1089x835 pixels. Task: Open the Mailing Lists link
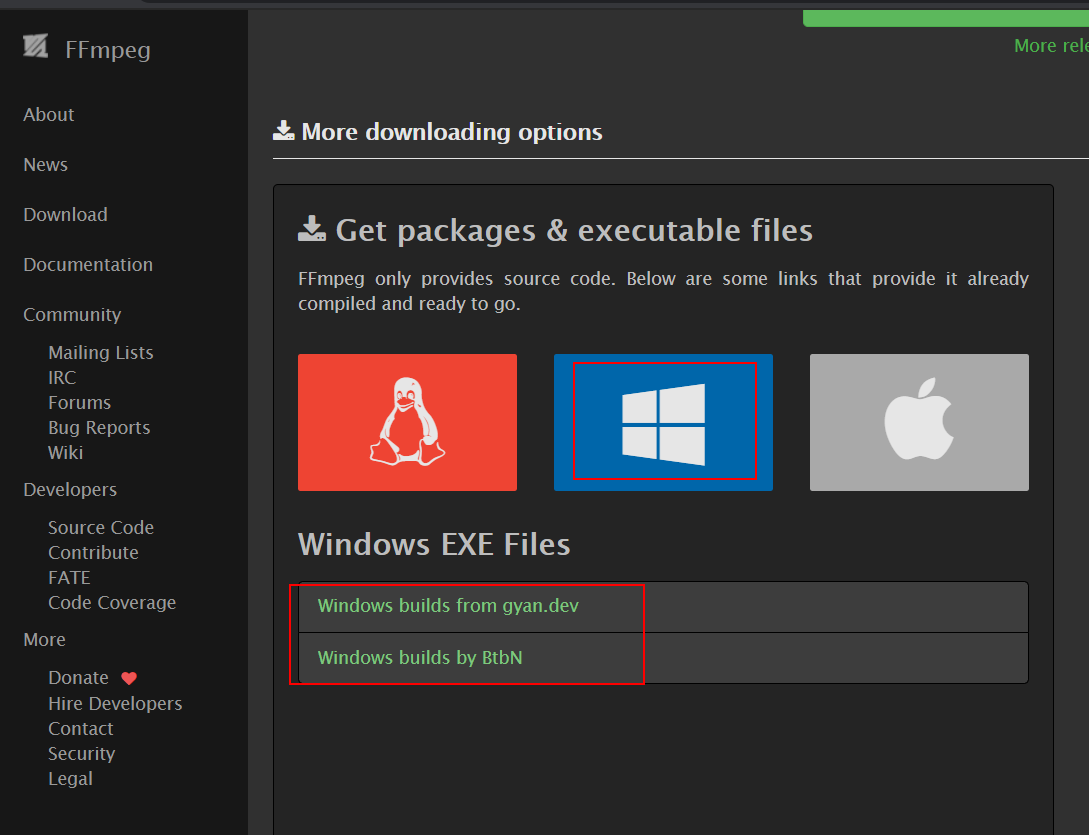coord(101,353)
